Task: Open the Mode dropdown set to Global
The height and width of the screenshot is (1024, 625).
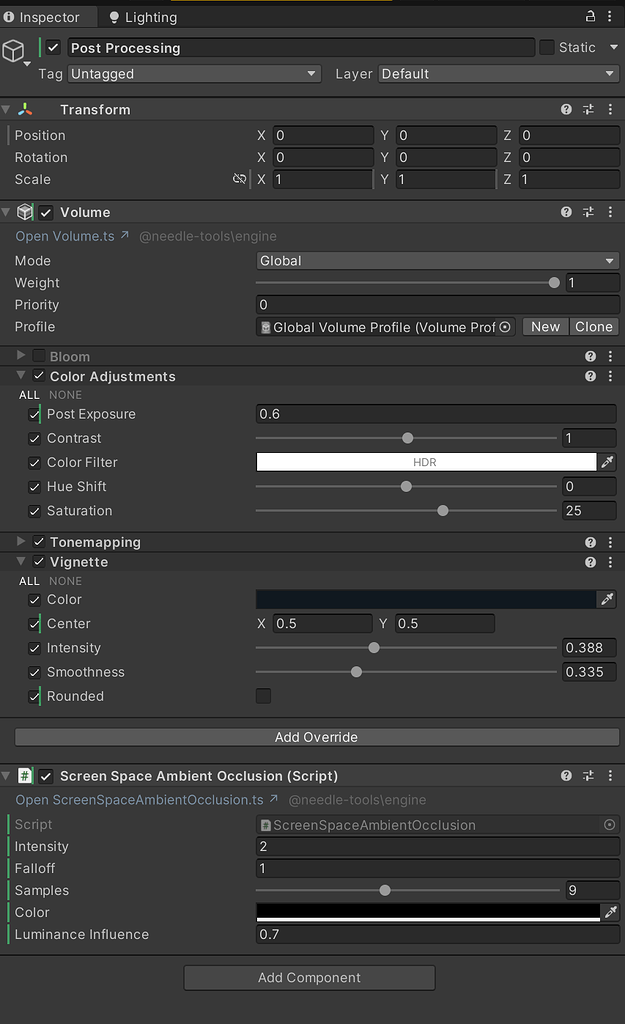Action: click(x=437, y=260)
